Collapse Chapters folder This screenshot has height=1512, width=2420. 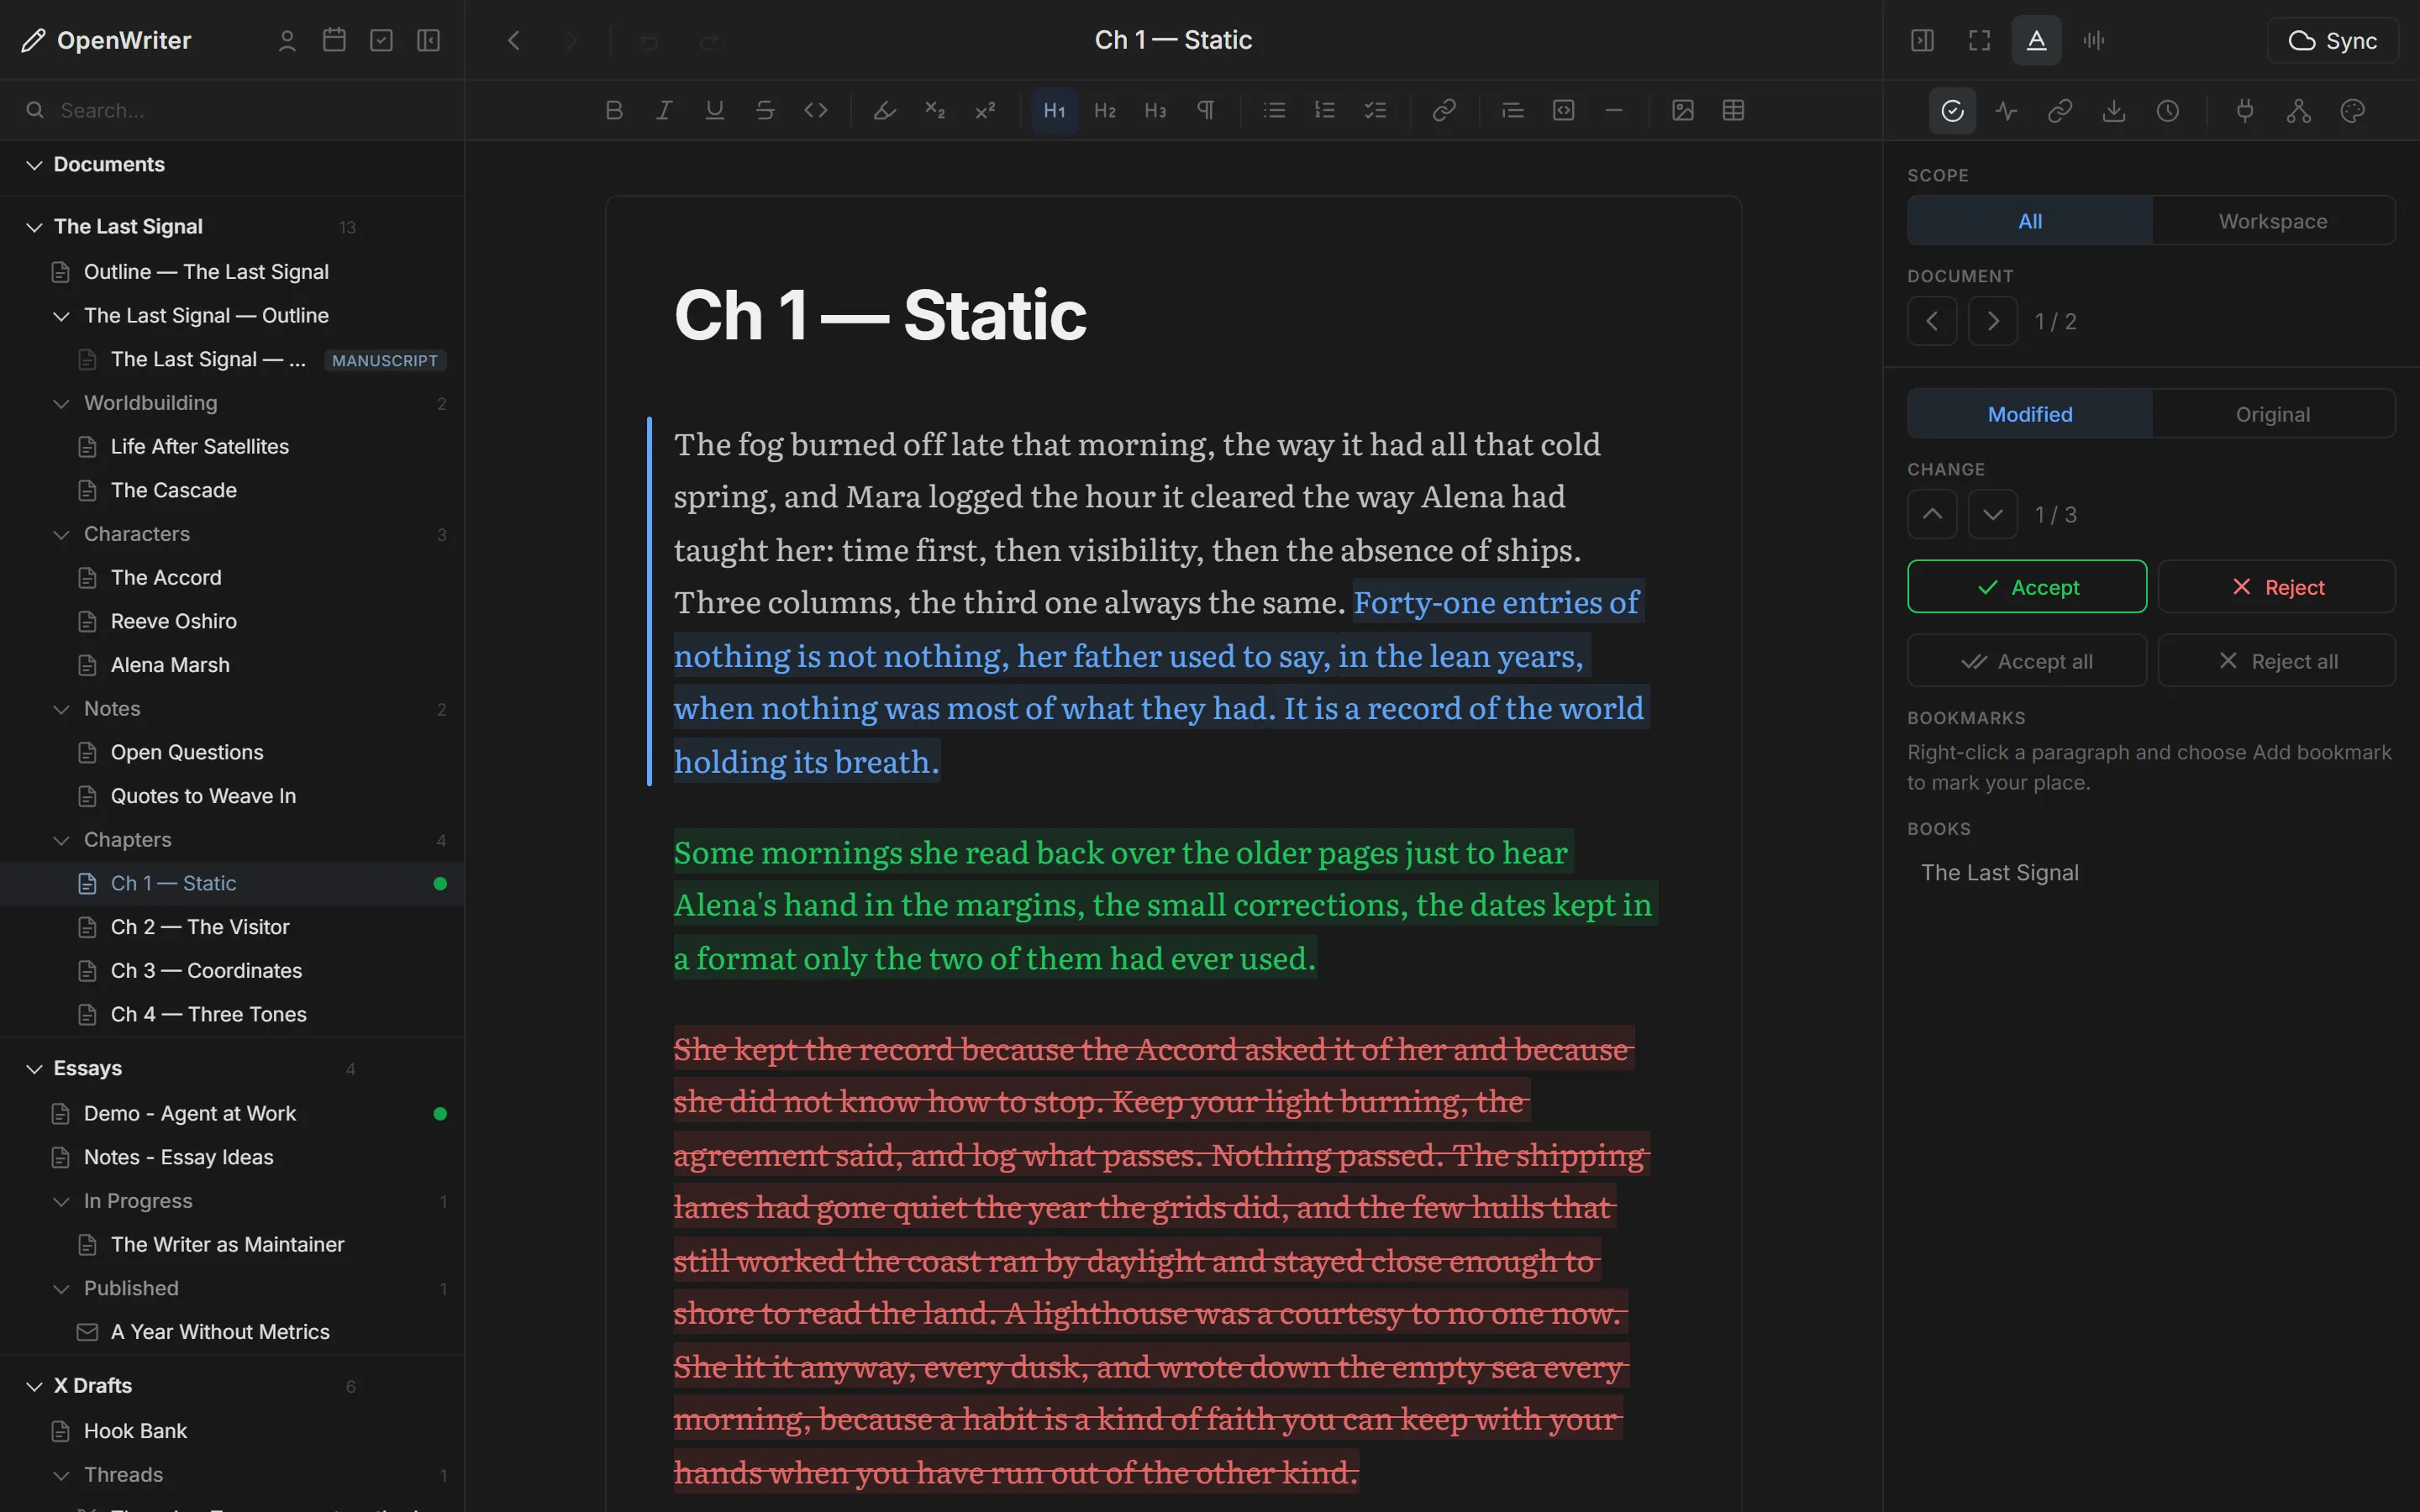pyautogui.click(x=61, y=840)
